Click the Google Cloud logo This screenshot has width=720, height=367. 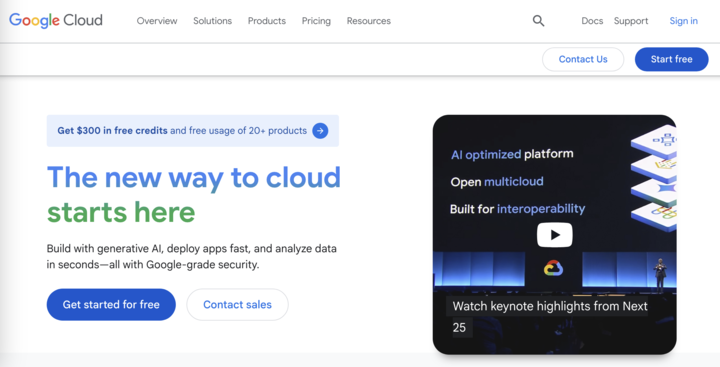[x=56, y=21]
